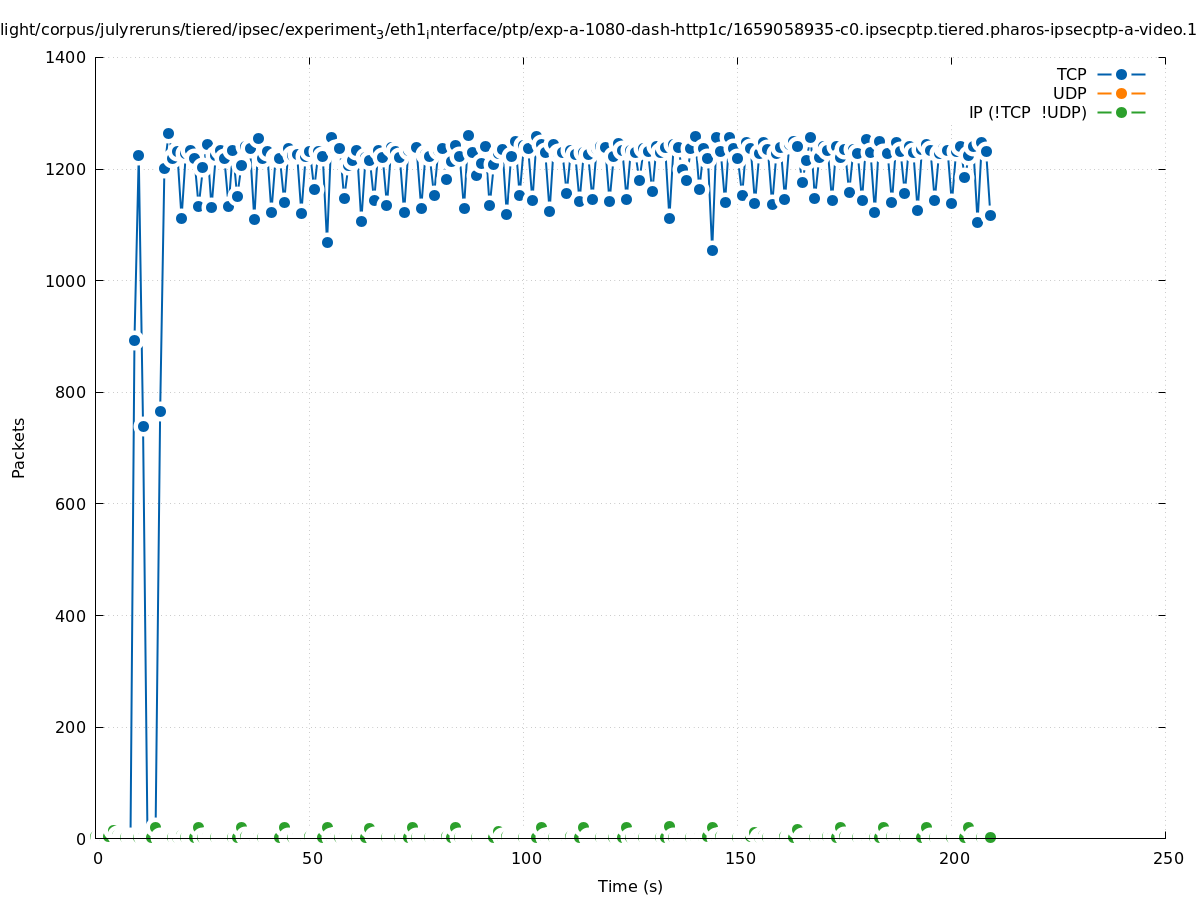Click the first TCP data point near 890 packets

point(134,340)
